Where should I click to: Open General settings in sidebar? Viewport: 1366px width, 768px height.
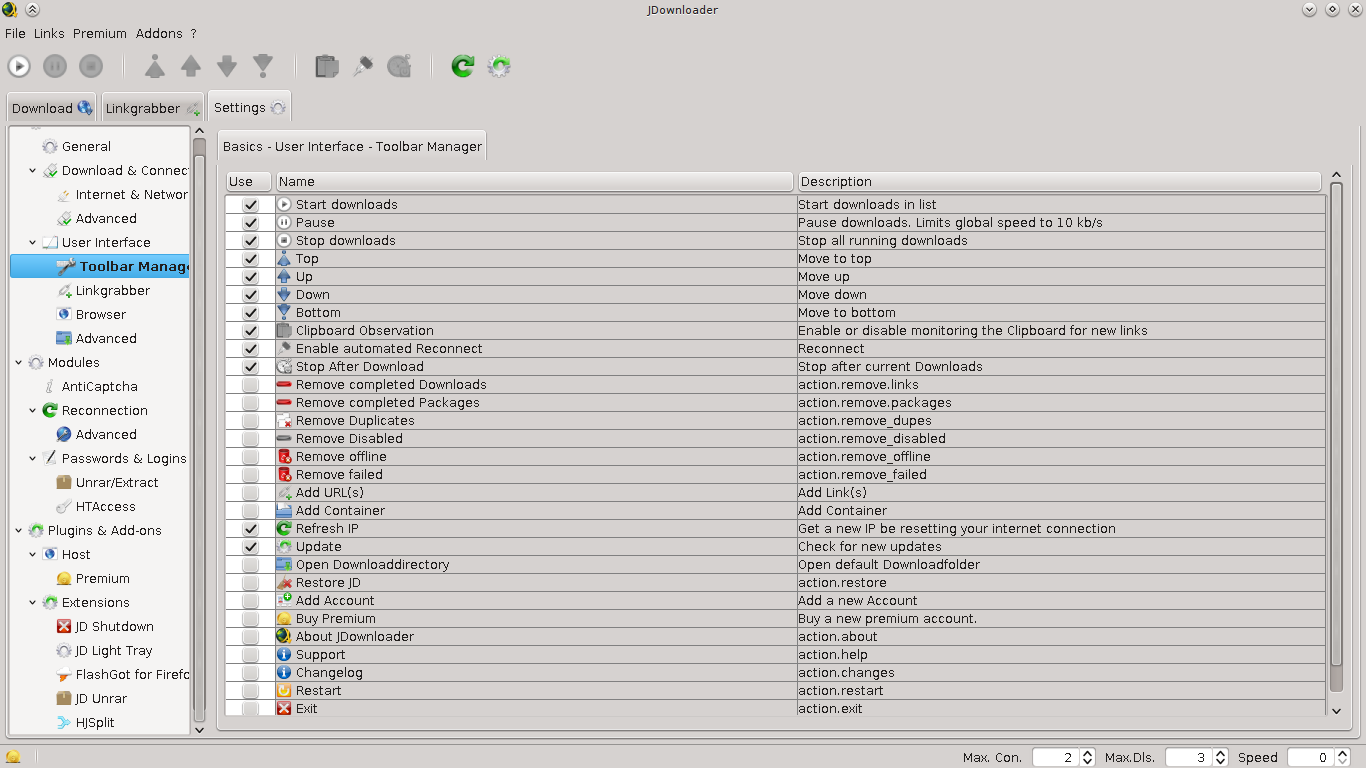[86, 147]
